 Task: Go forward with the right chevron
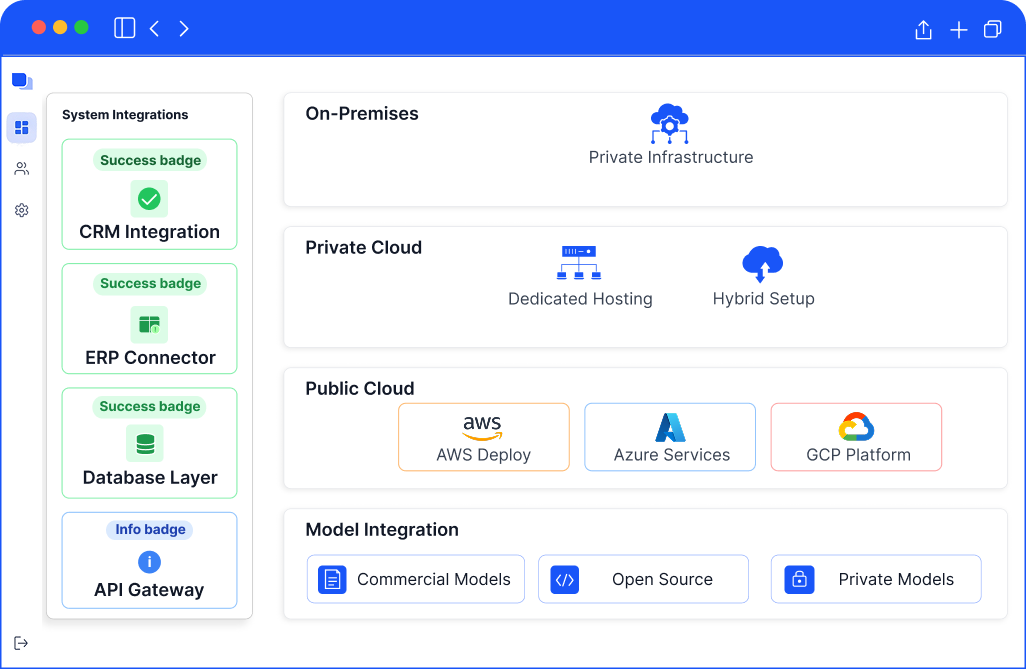click(x=184, y=28)
